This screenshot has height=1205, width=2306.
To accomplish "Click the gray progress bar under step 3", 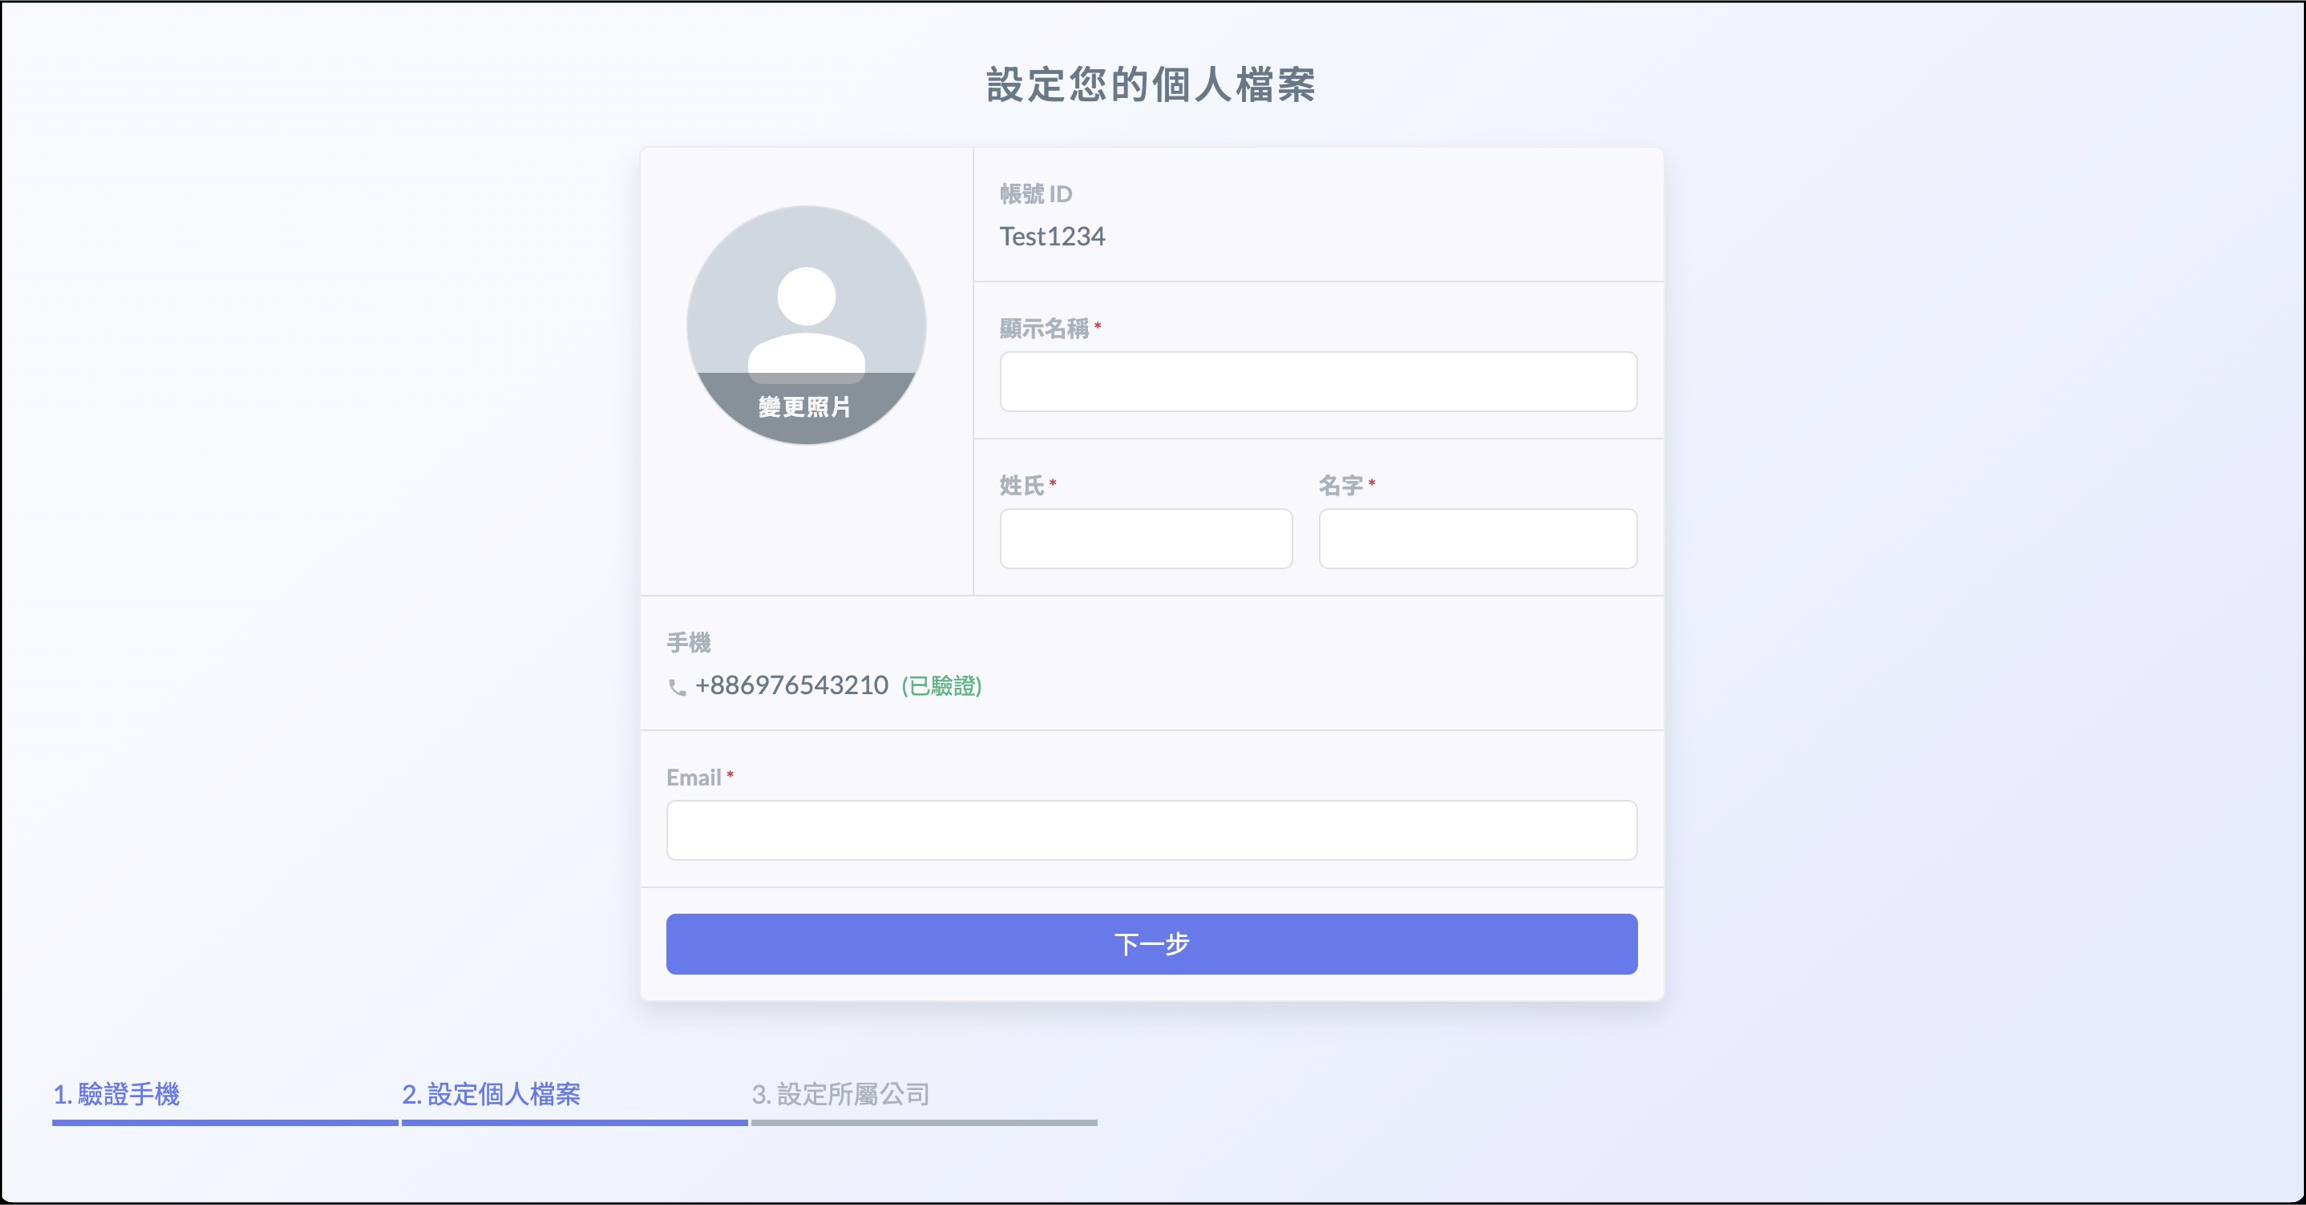I will [923, 1123].
